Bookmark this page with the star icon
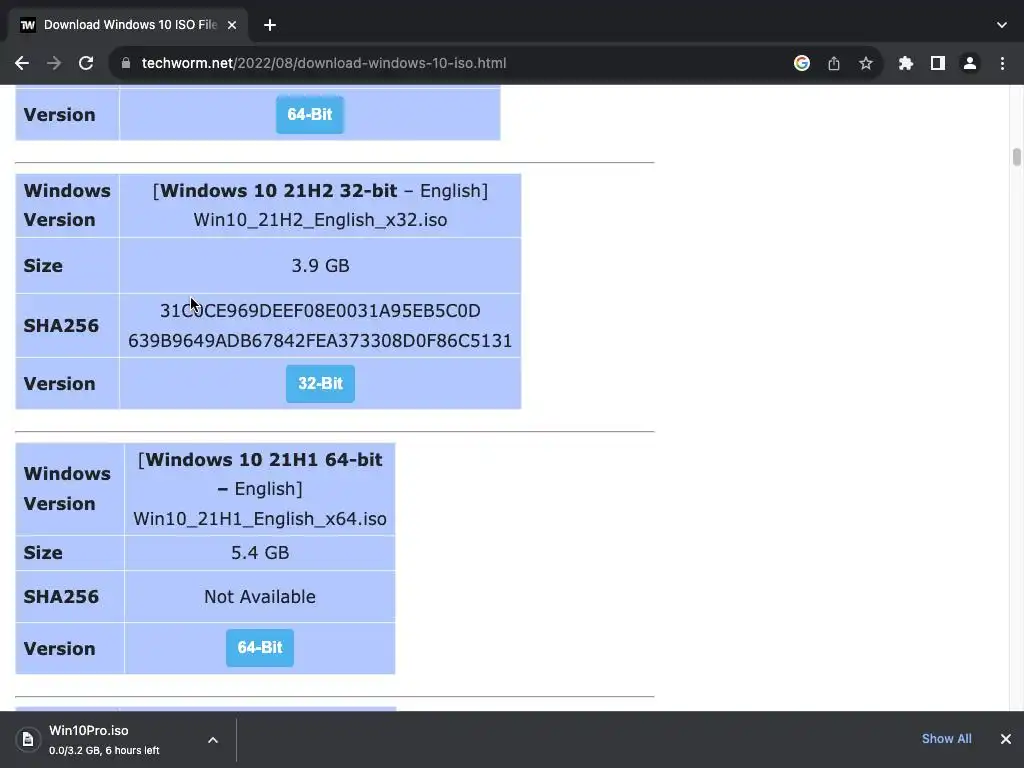 pos(866,63)
